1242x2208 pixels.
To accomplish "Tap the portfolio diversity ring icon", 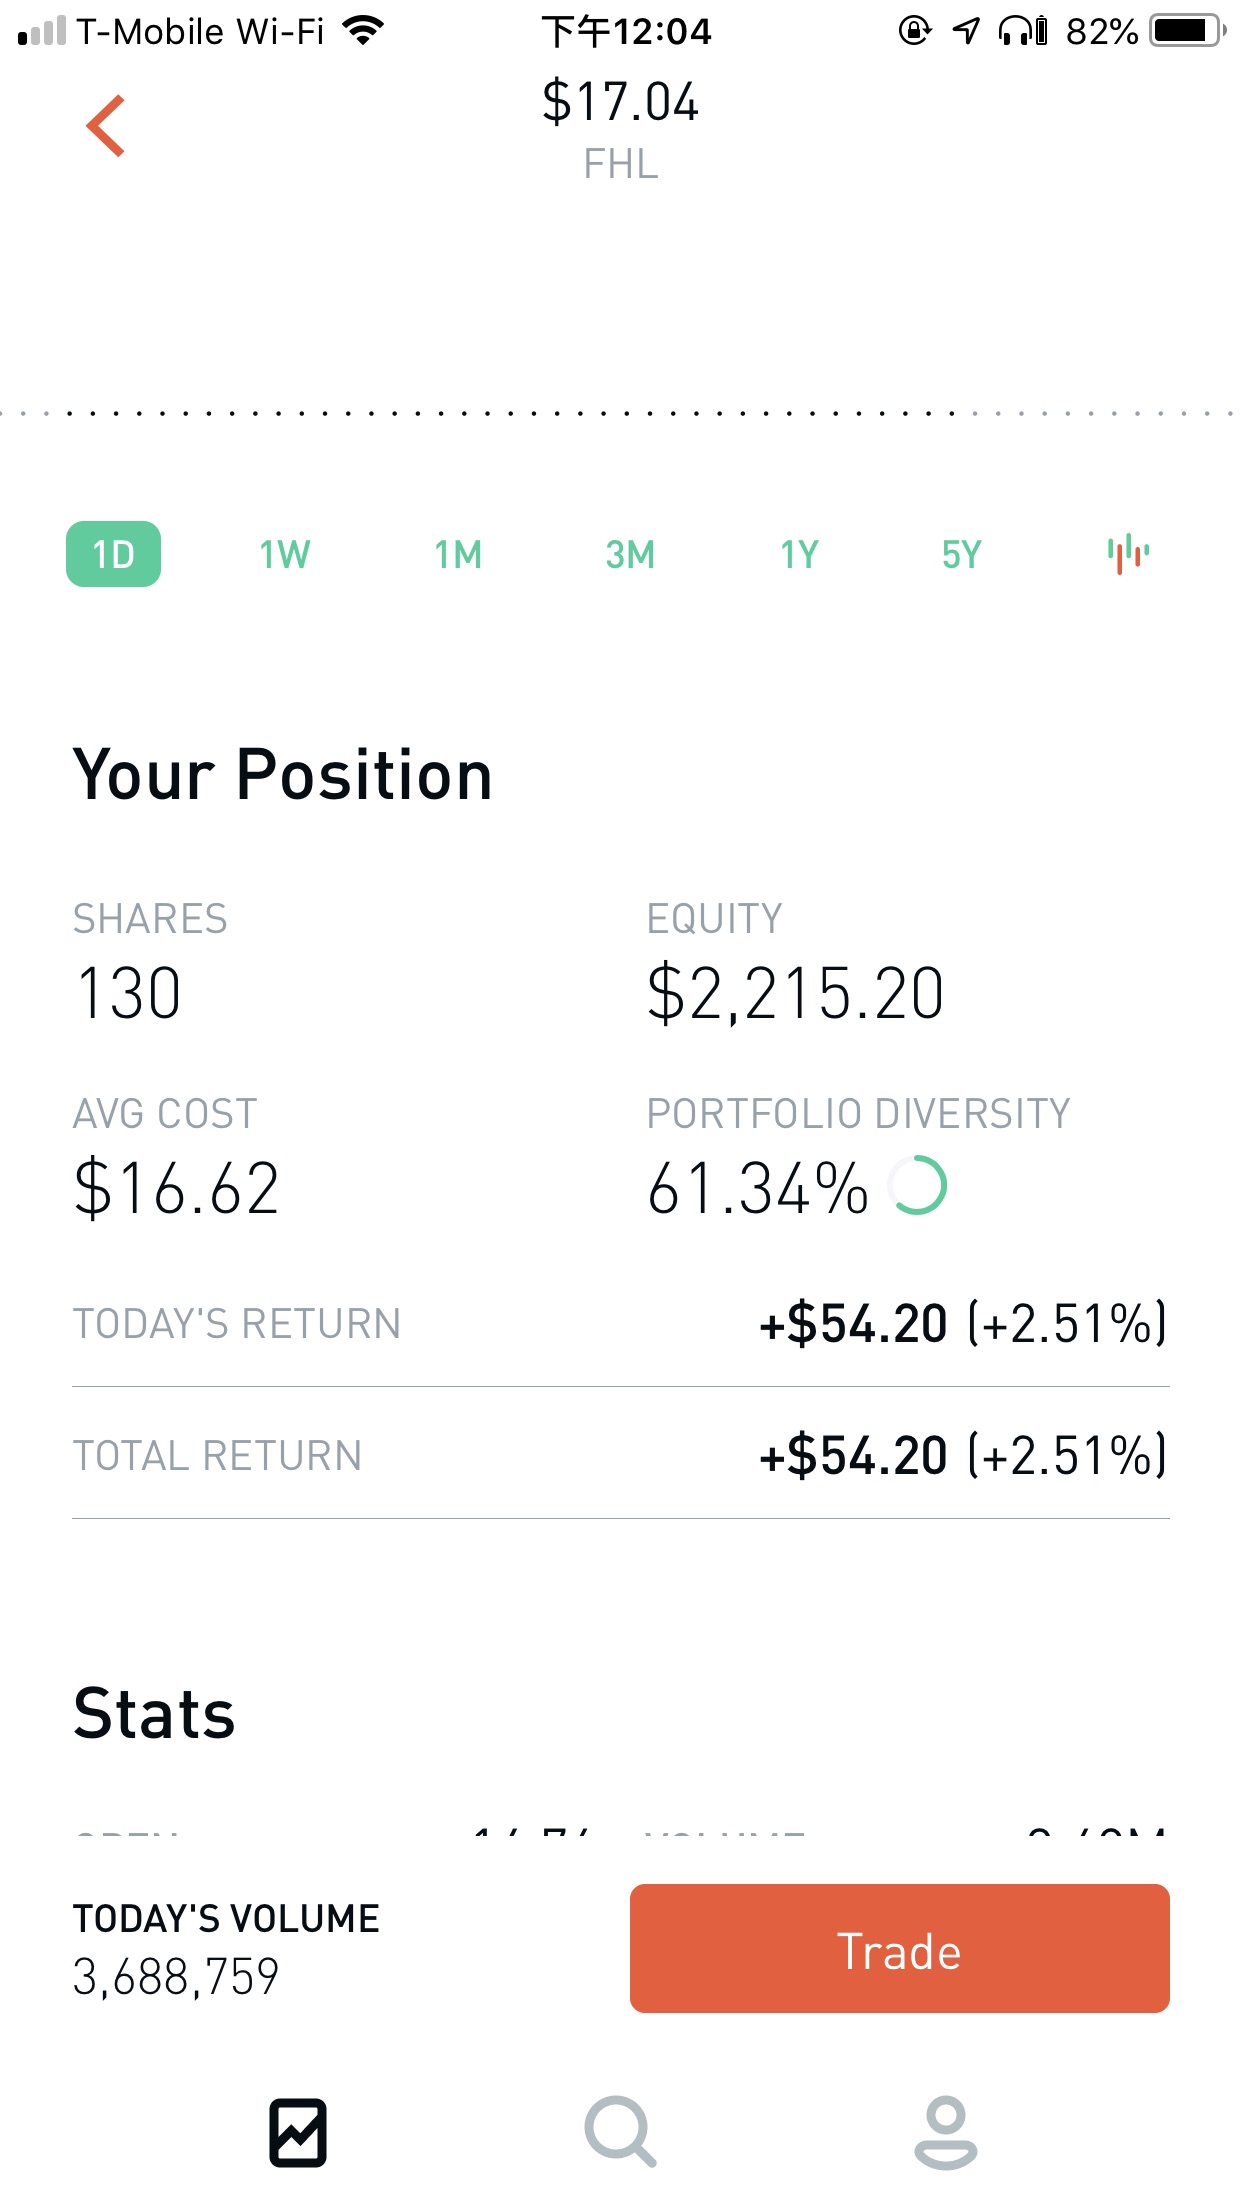I will tap(918, 1186).
